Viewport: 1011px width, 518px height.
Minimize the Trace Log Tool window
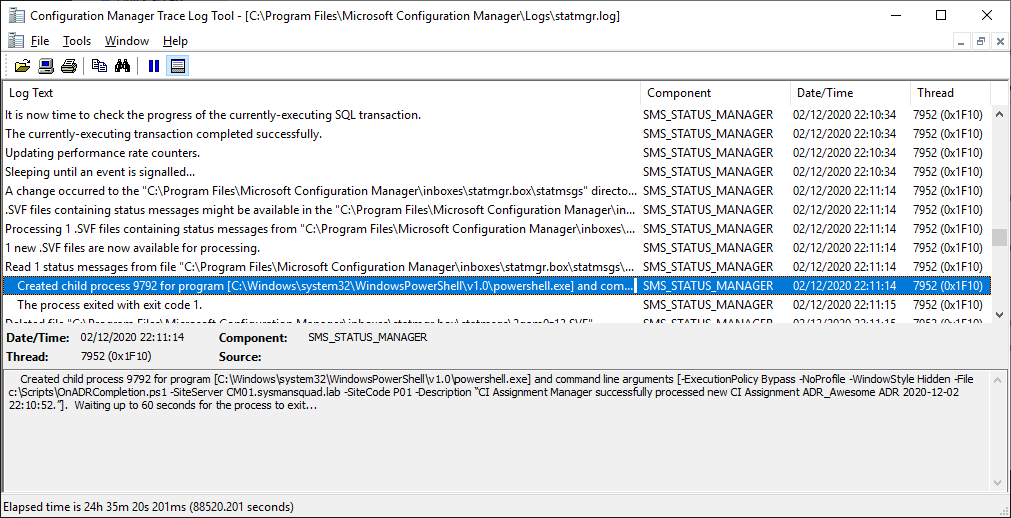tap(898, 15)
